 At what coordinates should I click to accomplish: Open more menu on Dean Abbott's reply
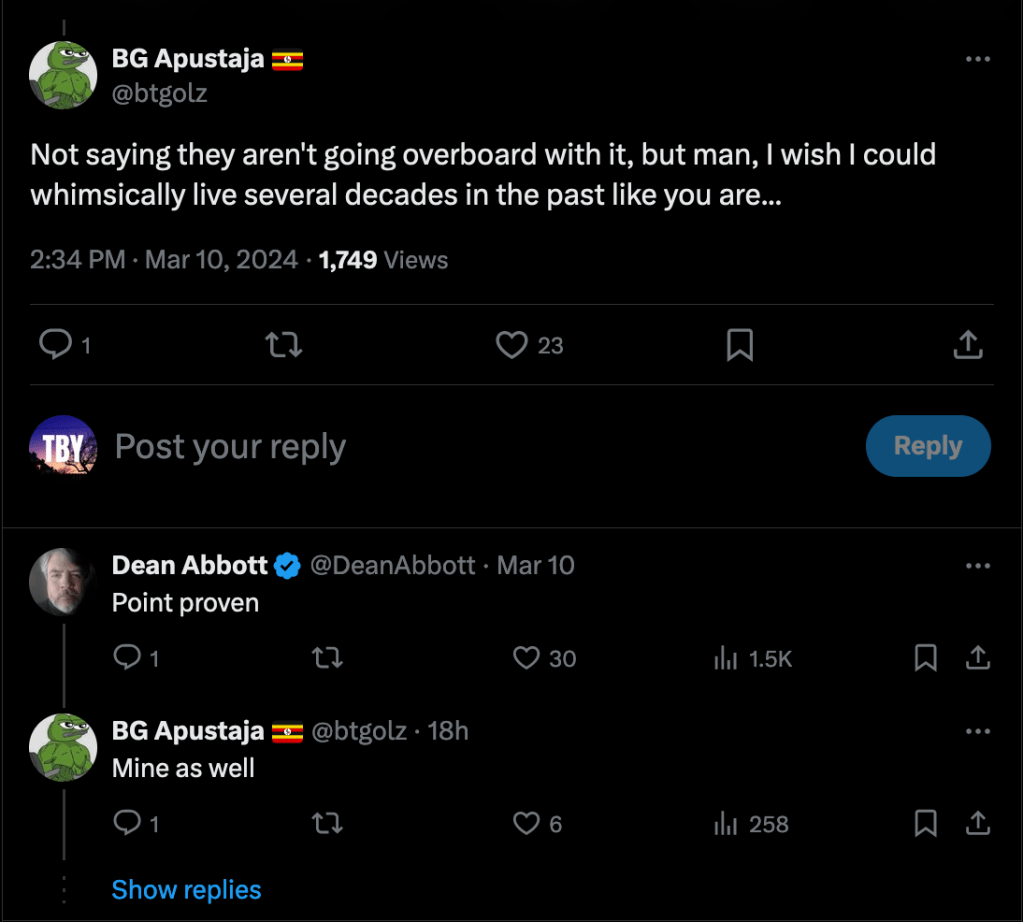[x=977, y=566]
